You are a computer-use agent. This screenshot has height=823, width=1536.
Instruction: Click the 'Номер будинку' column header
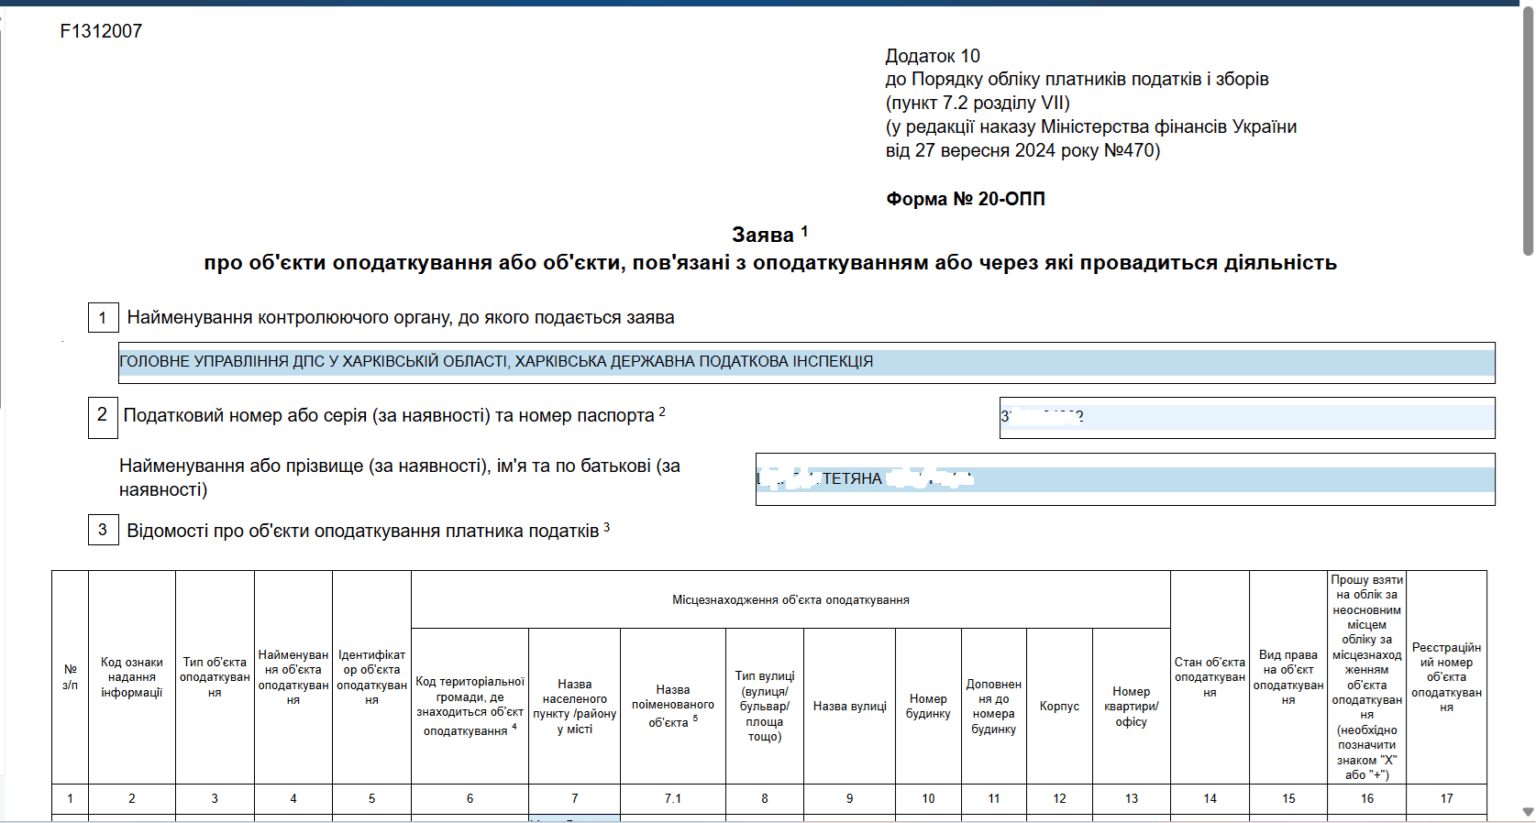click(x=928, y=706)
